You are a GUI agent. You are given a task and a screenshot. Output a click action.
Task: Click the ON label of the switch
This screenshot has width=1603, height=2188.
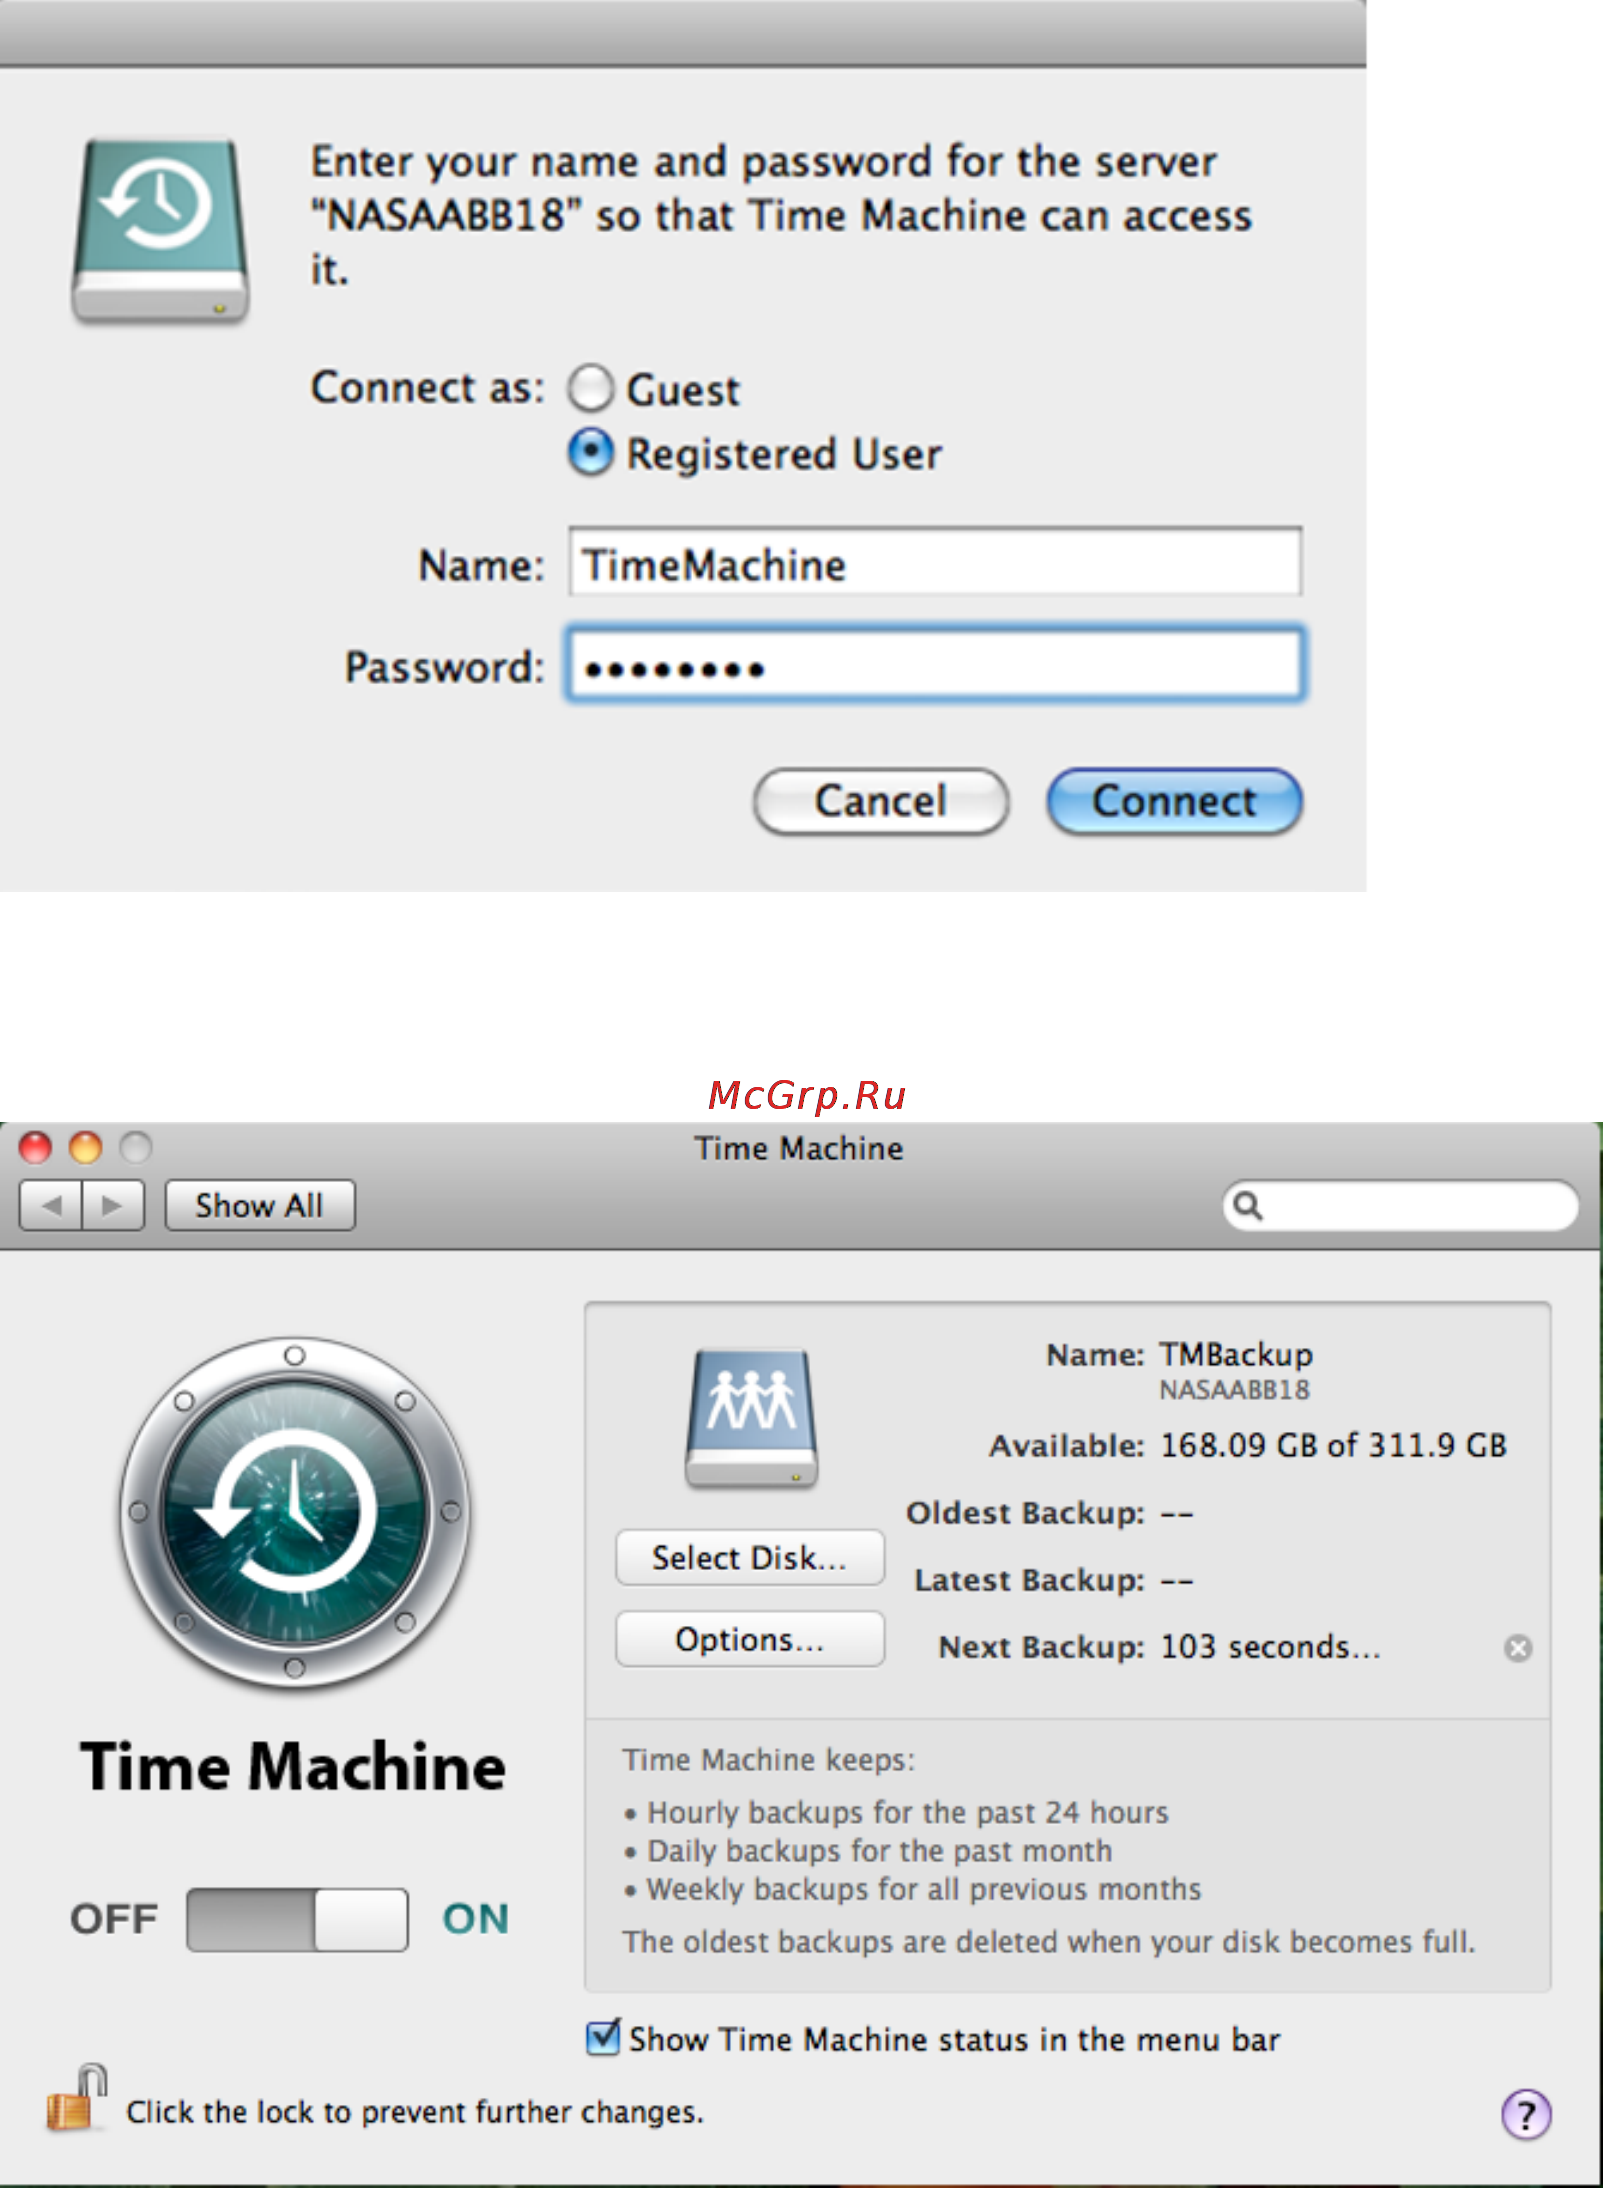(x=476, y=1919)
